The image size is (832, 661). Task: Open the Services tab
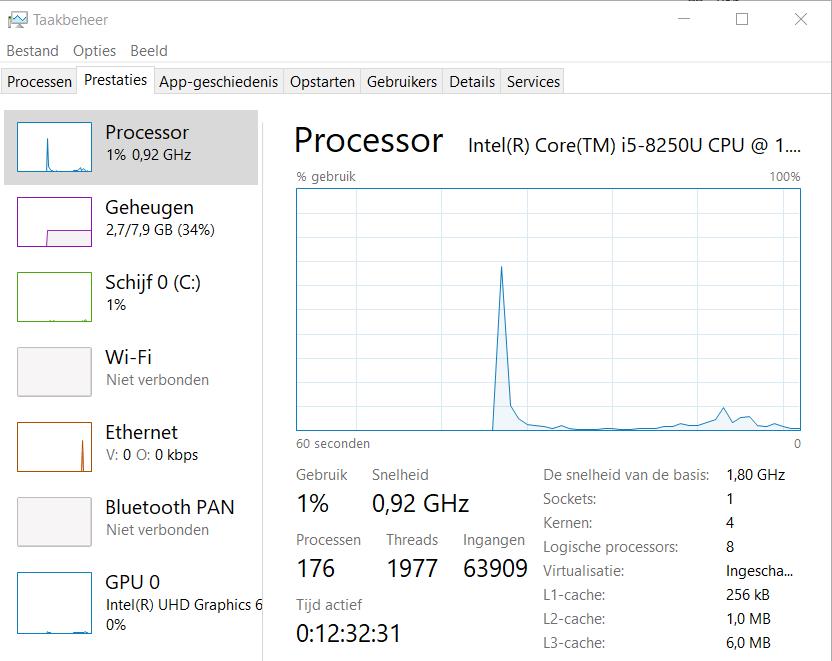(x=533, y=82)
